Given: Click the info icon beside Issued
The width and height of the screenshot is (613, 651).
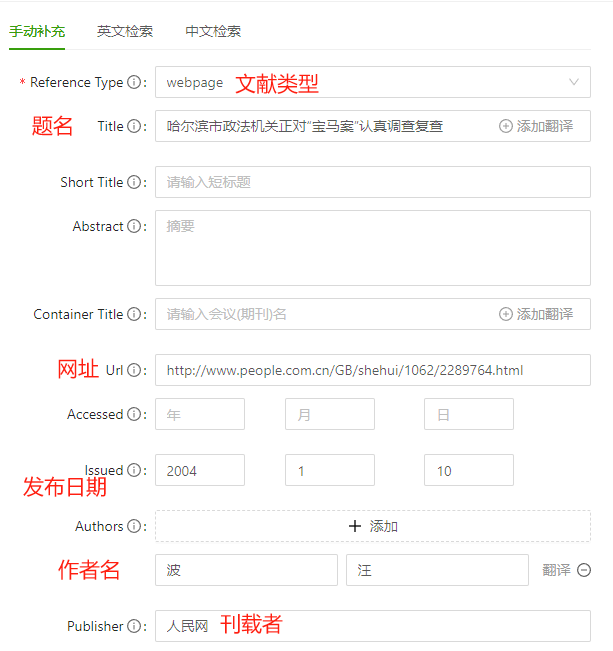Looking at the screenshot, I should 134,470.
